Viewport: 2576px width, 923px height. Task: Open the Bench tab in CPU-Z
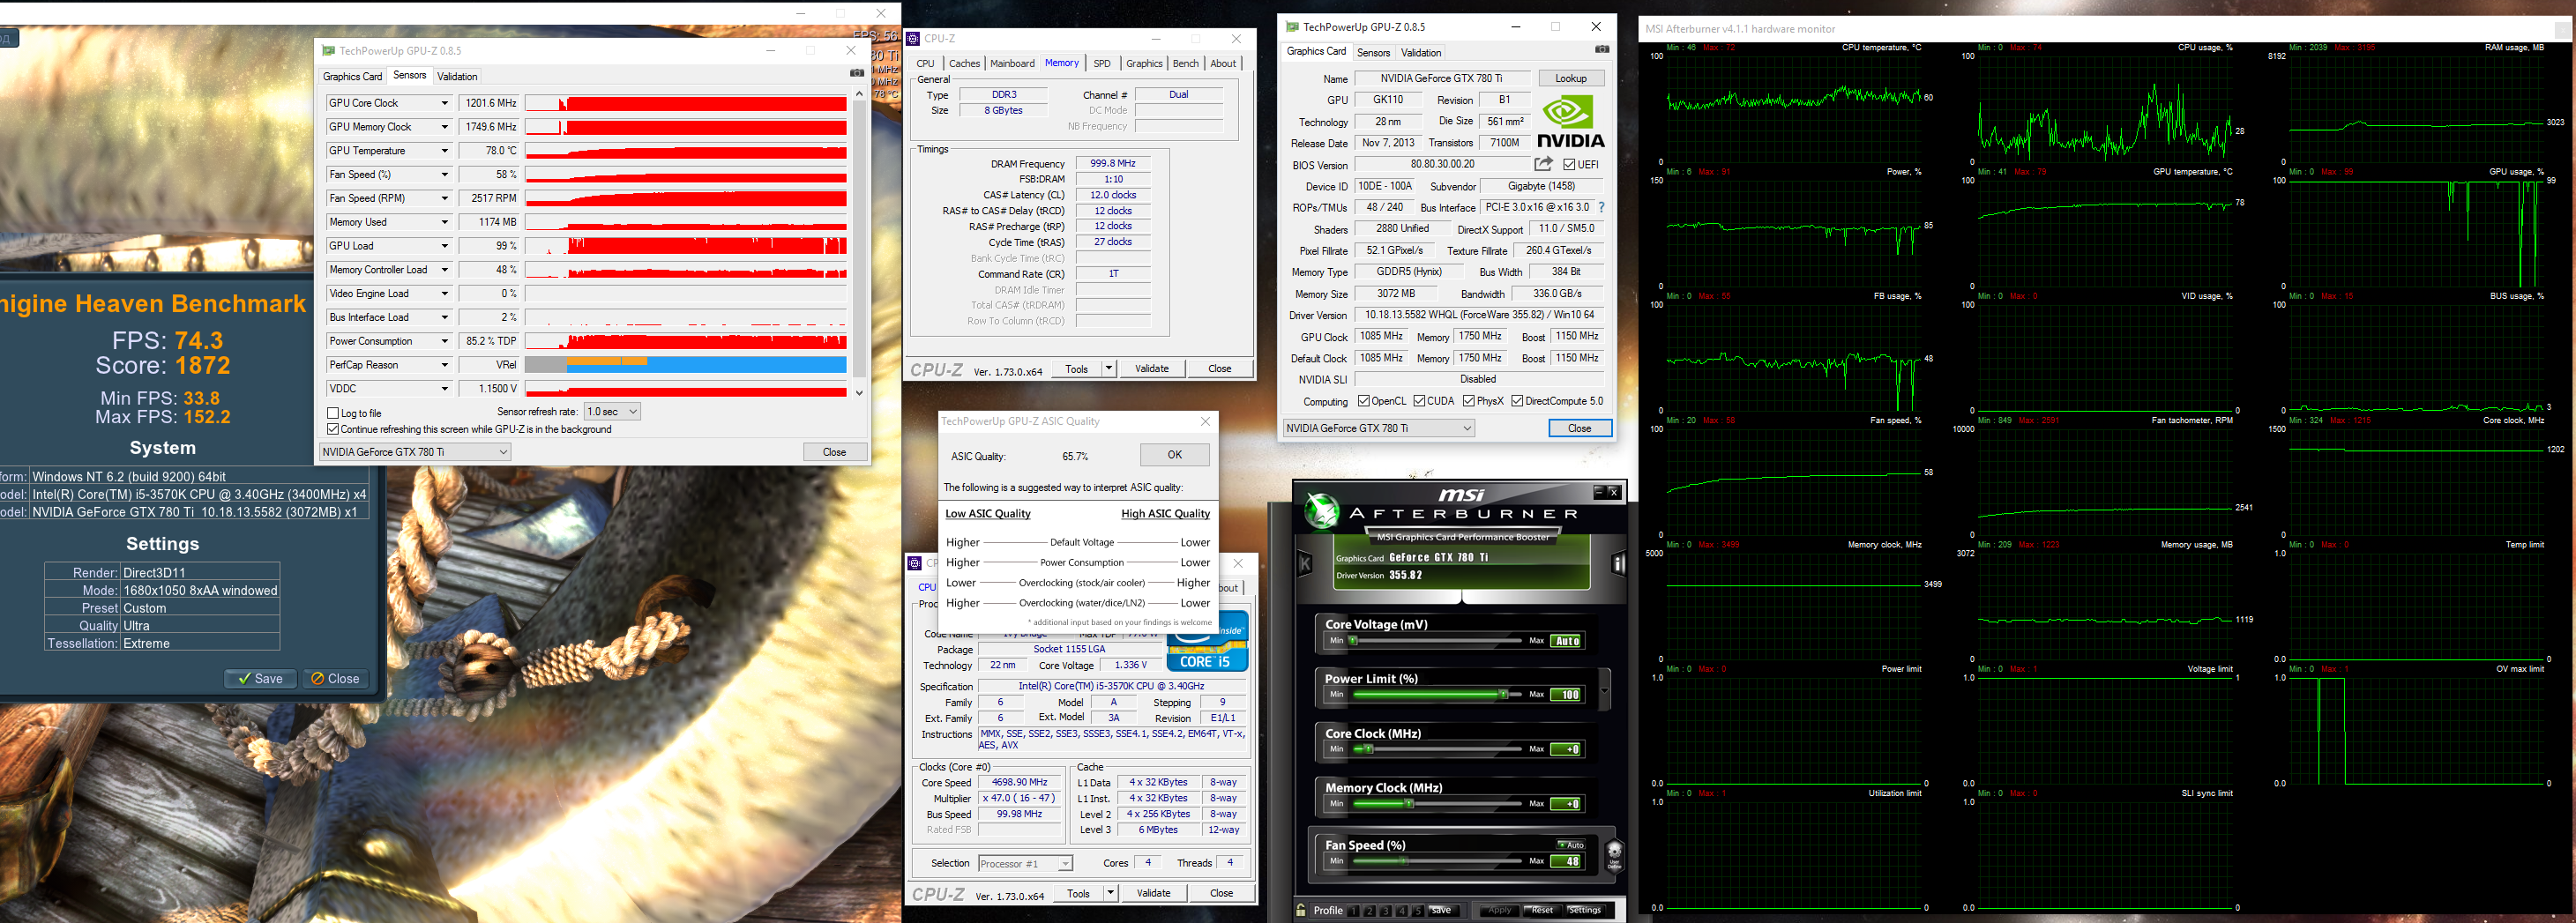pos(1185,63)
